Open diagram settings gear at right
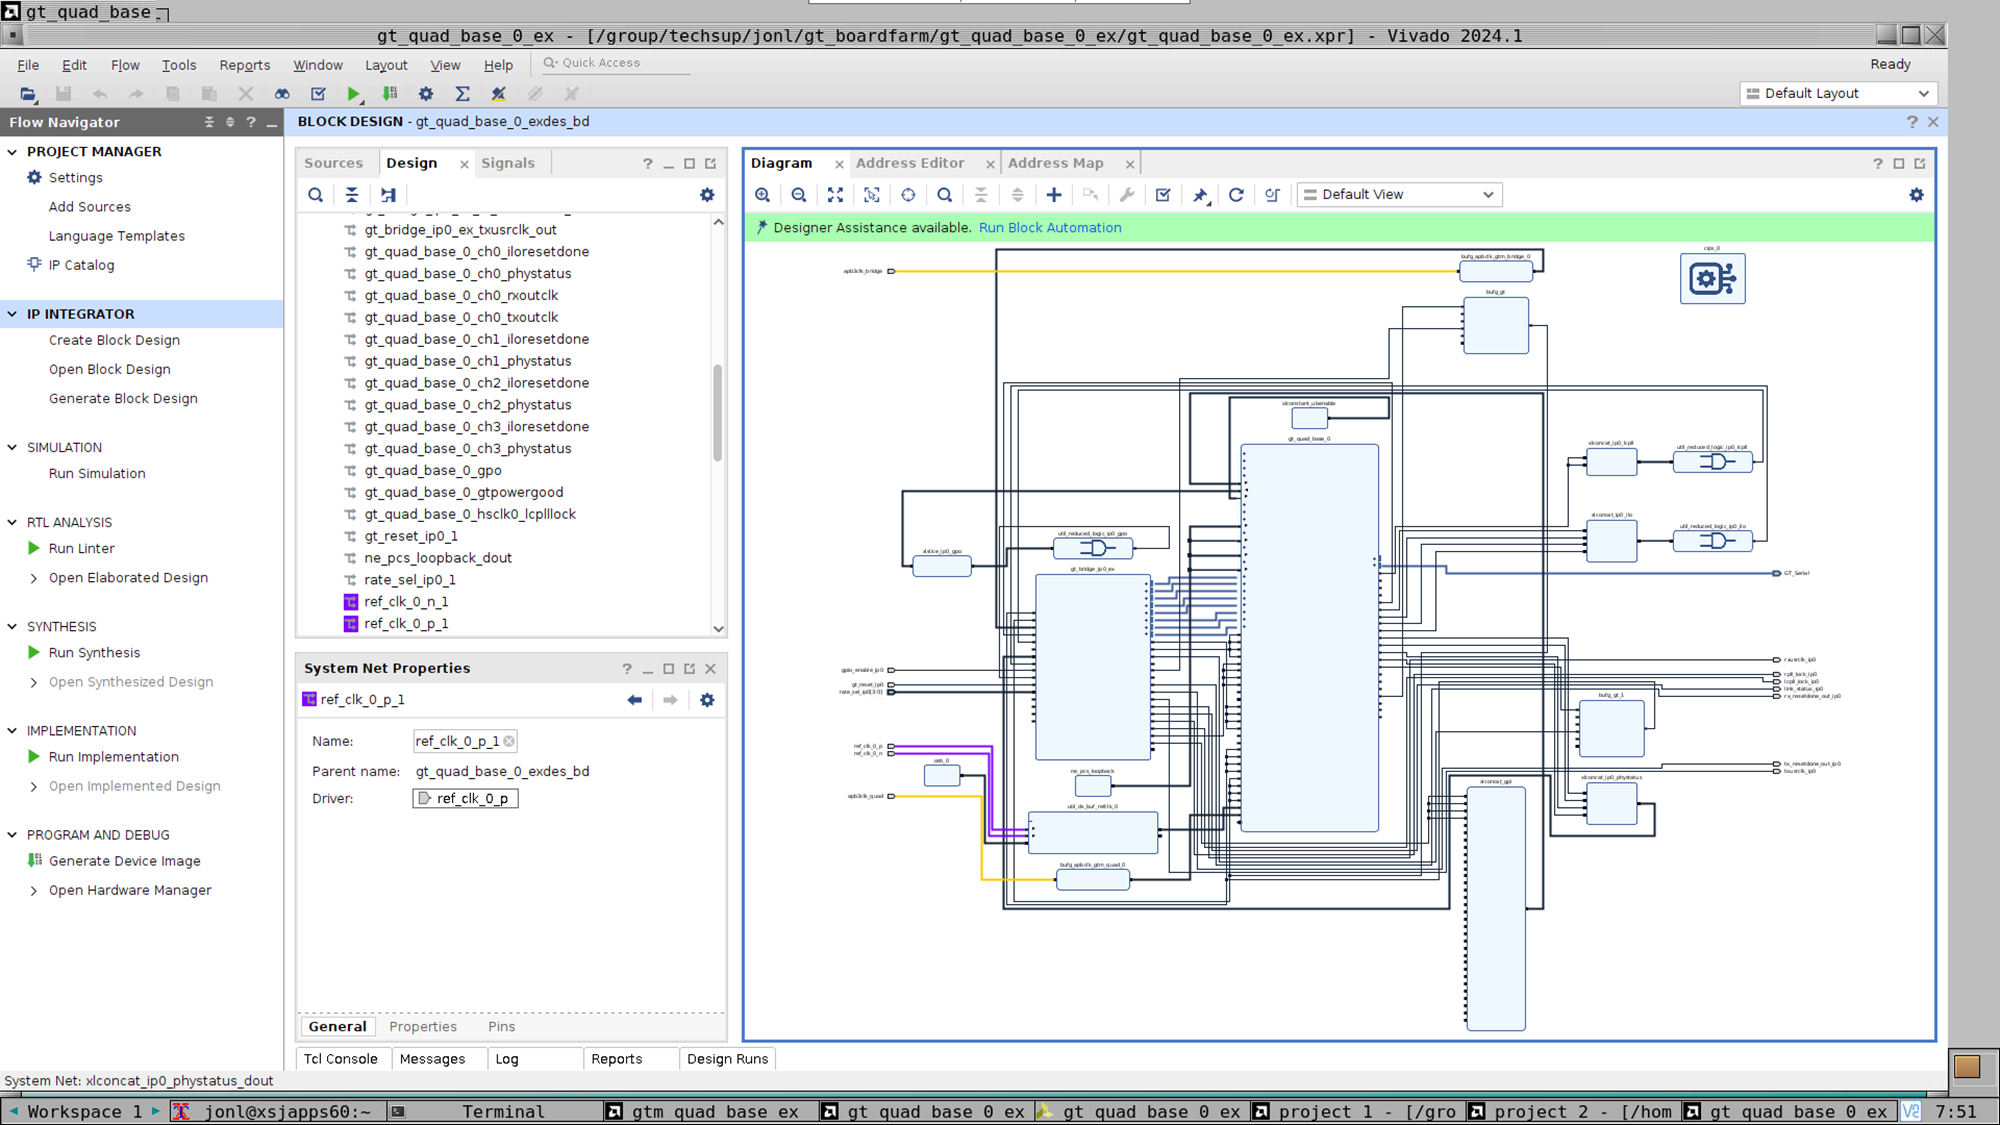Image resolution: width=2000 pixels, height=1125 pixels. pyautogui.click(x=1916, y=195)
